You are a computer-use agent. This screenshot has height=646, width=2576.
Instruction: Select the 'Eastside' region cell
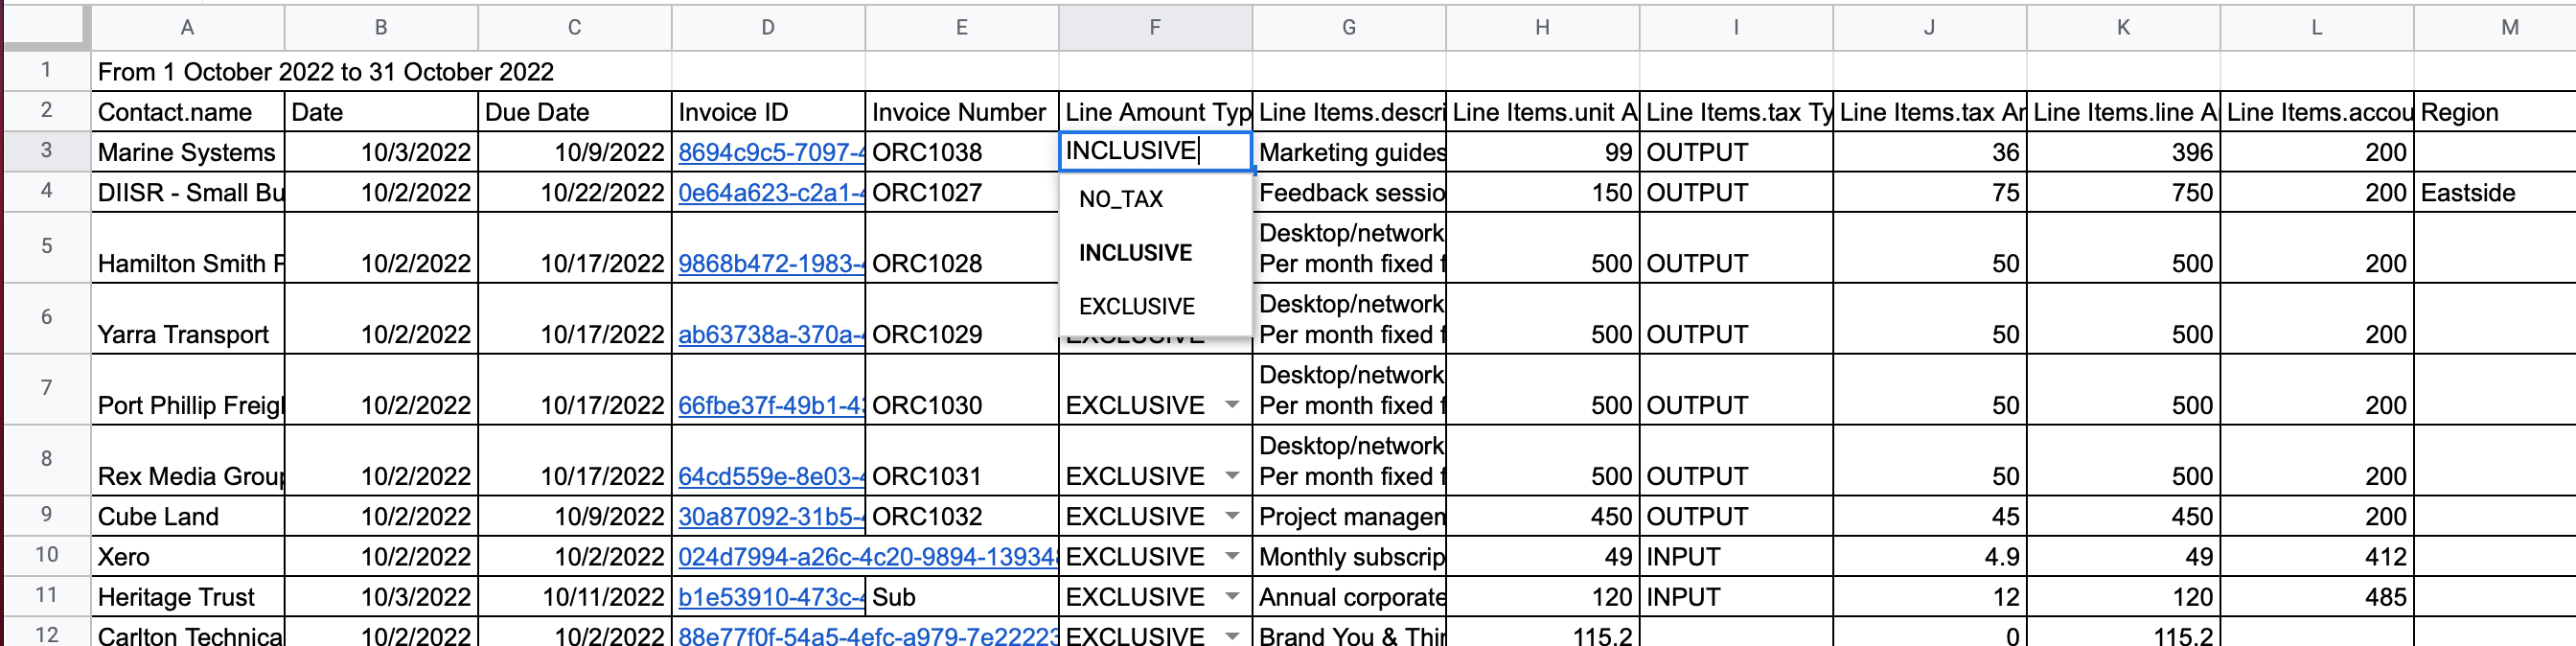click(x=2496, y=192)
